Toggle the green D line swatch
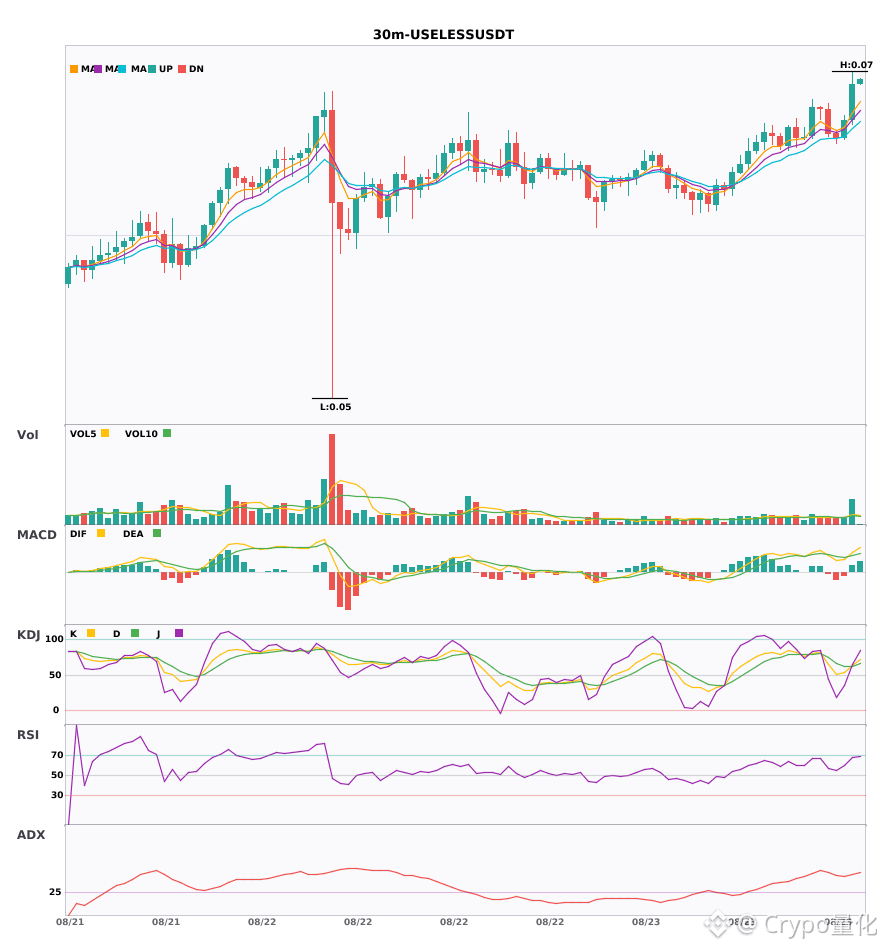 click(135, 633)
